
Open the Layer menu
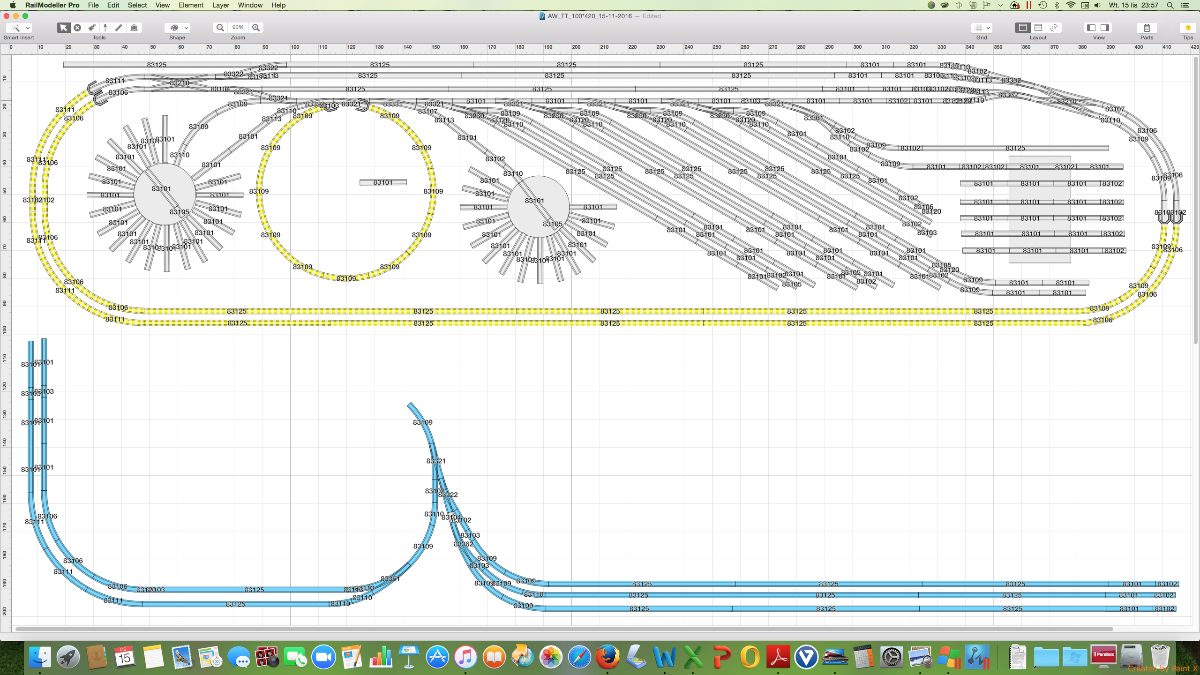tap(220, 5)
